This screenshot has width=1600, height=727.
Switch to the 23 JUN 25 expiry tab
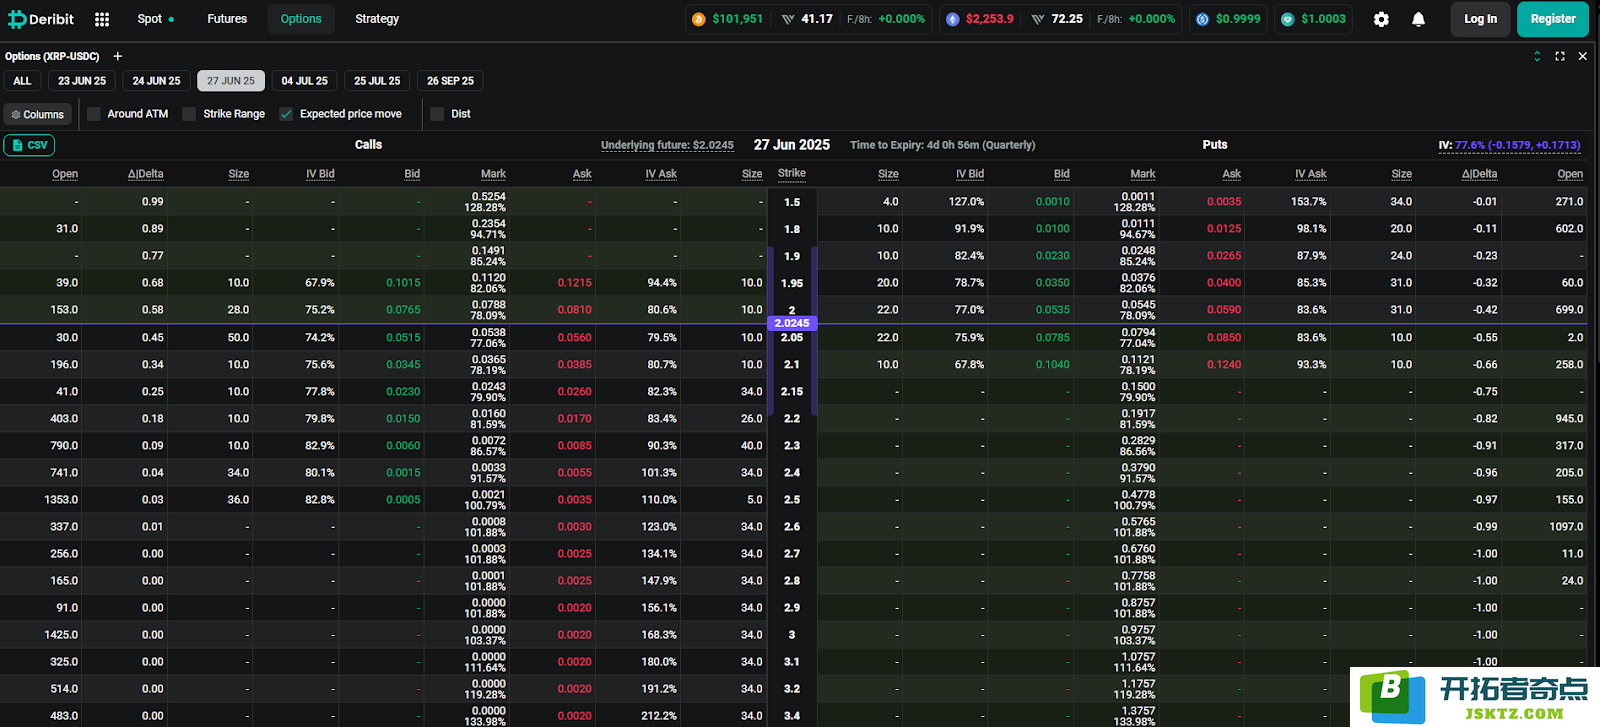click(82, 81)
